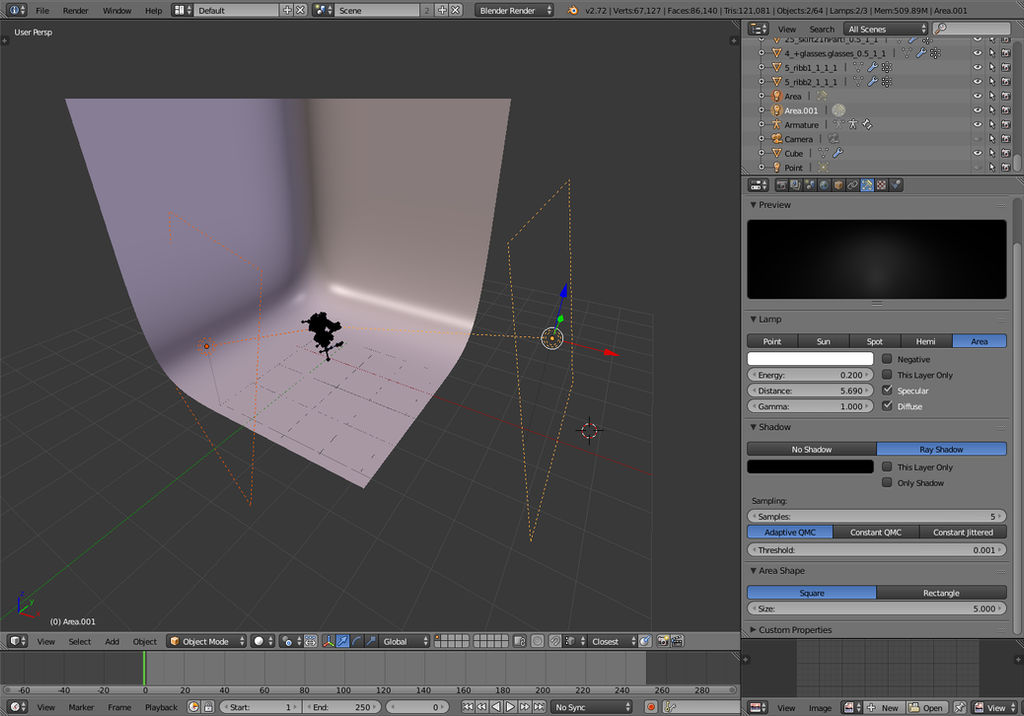Open the All Scenes outliner display dropdown

[885, 29]
